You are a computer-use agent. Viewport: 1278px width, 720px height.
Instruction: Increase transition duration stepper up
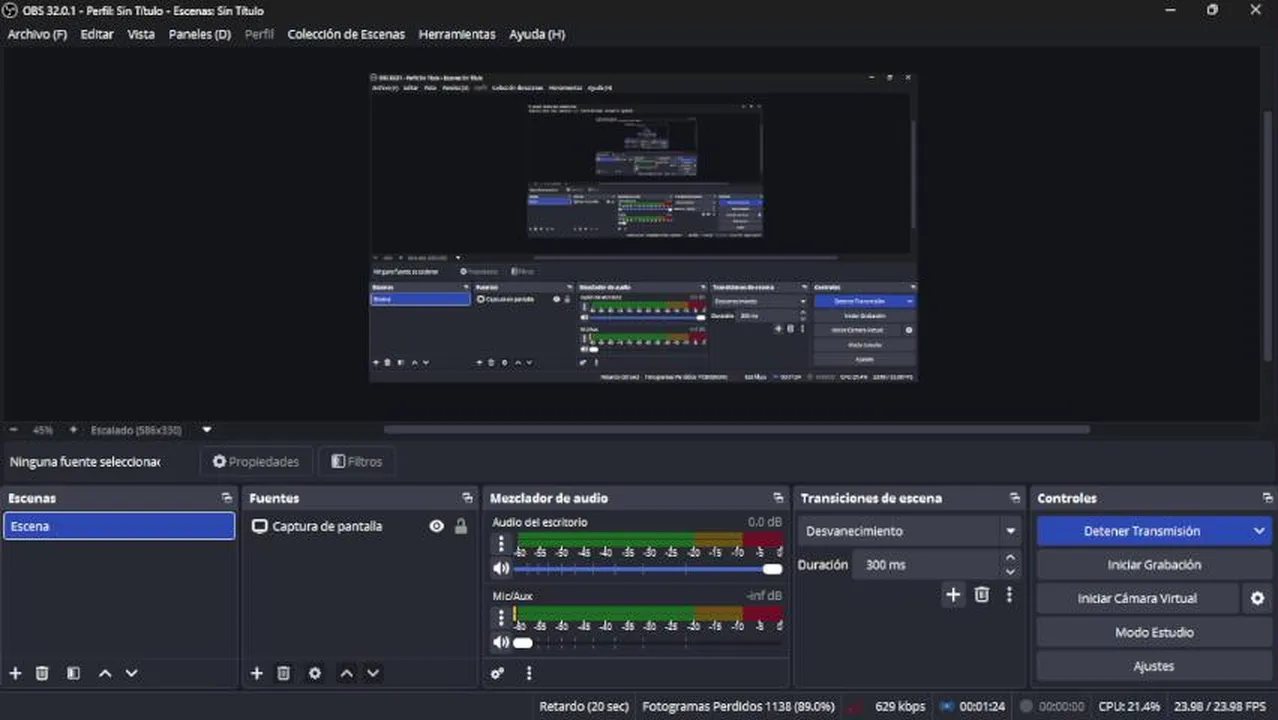pos(1010,558)
